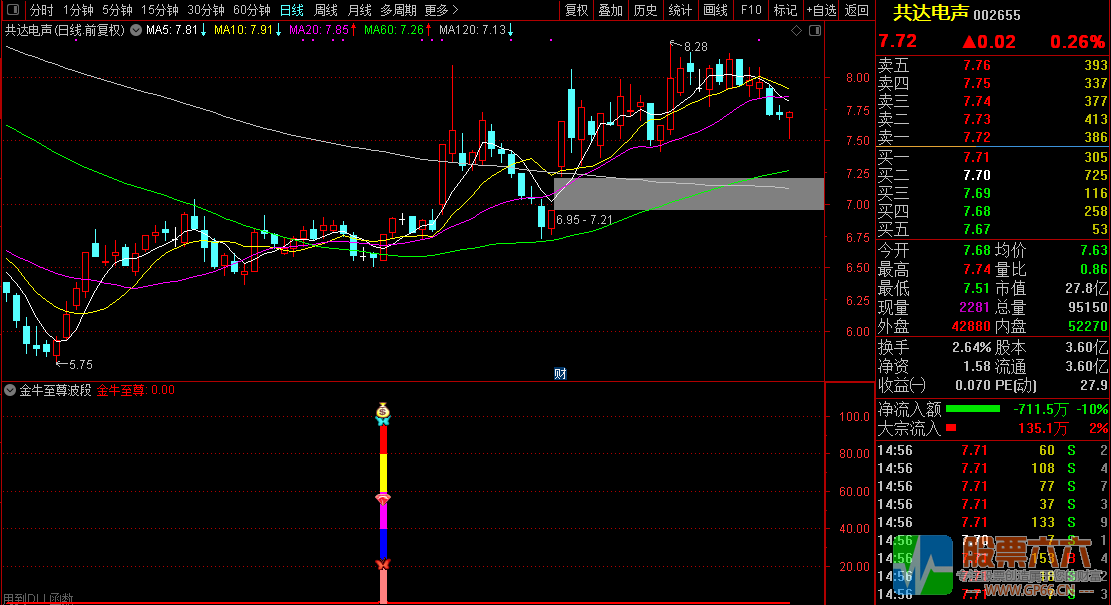Image resolution: width=1111 pixels, height=605 pixels.
Task: Click the diamond icon at chart top-right
Action: 796,31
